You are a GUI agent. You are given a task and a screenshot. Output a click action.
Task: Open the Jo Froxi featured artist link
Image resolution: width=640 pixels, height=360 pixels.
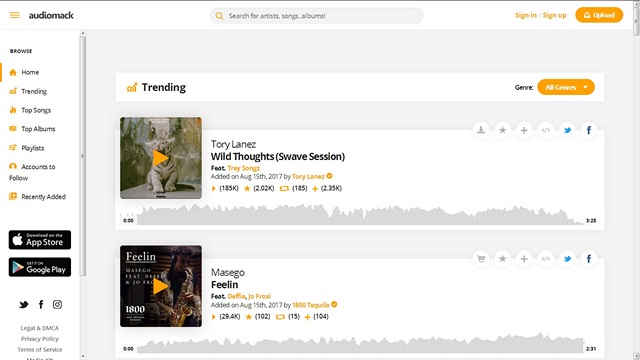259,296
